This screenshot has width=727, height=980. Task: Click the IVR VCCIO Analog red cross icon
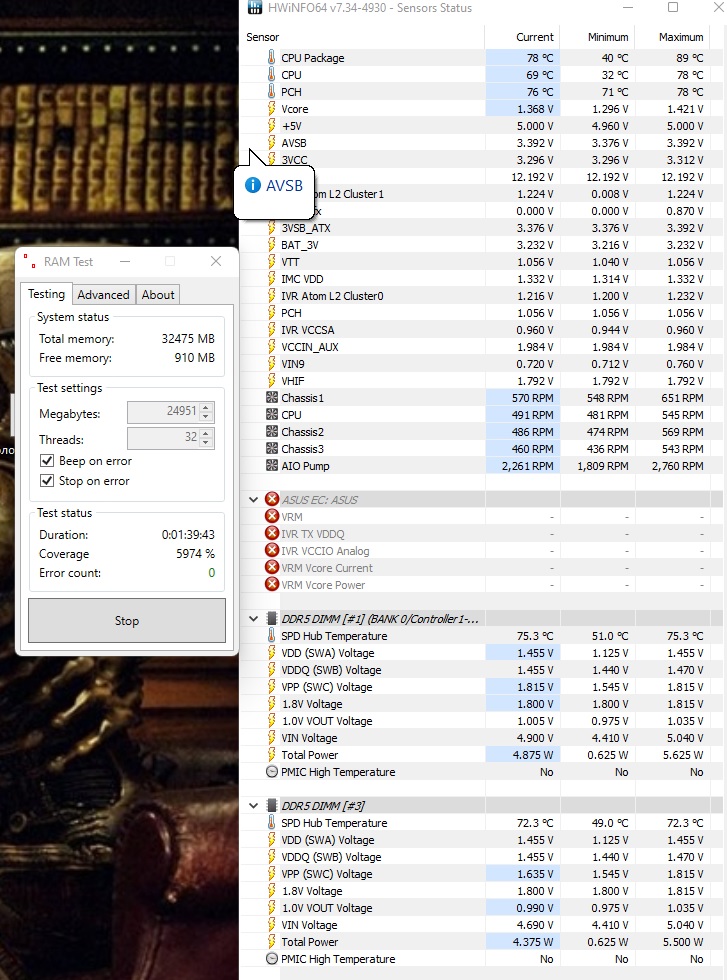[272, 550]
